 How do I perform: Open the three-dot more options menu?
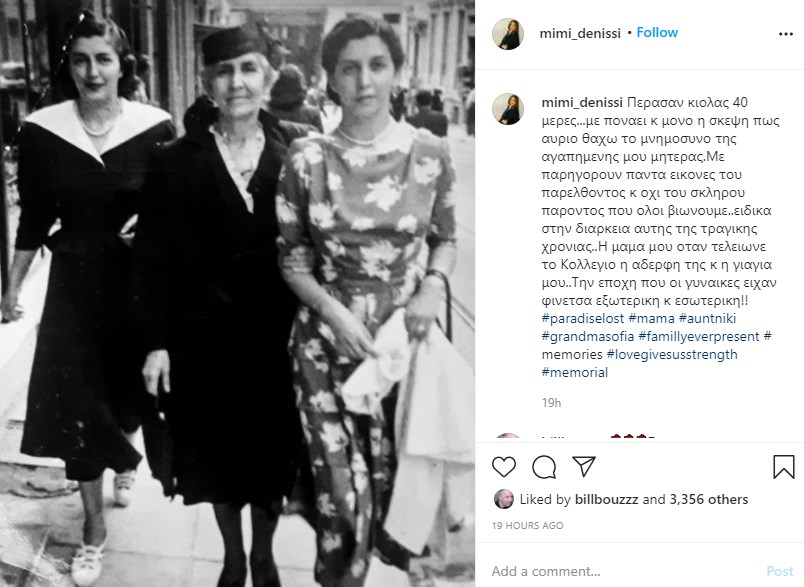click(786, 34)
